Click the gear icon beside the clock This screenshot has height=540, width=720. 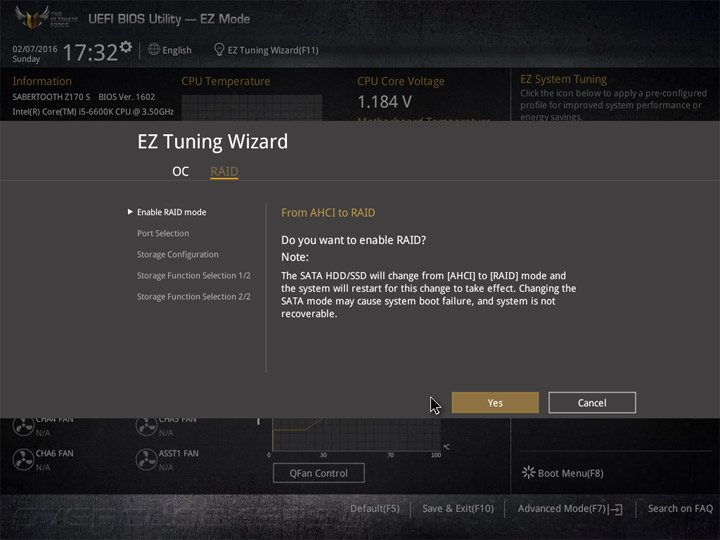(125, 47)
